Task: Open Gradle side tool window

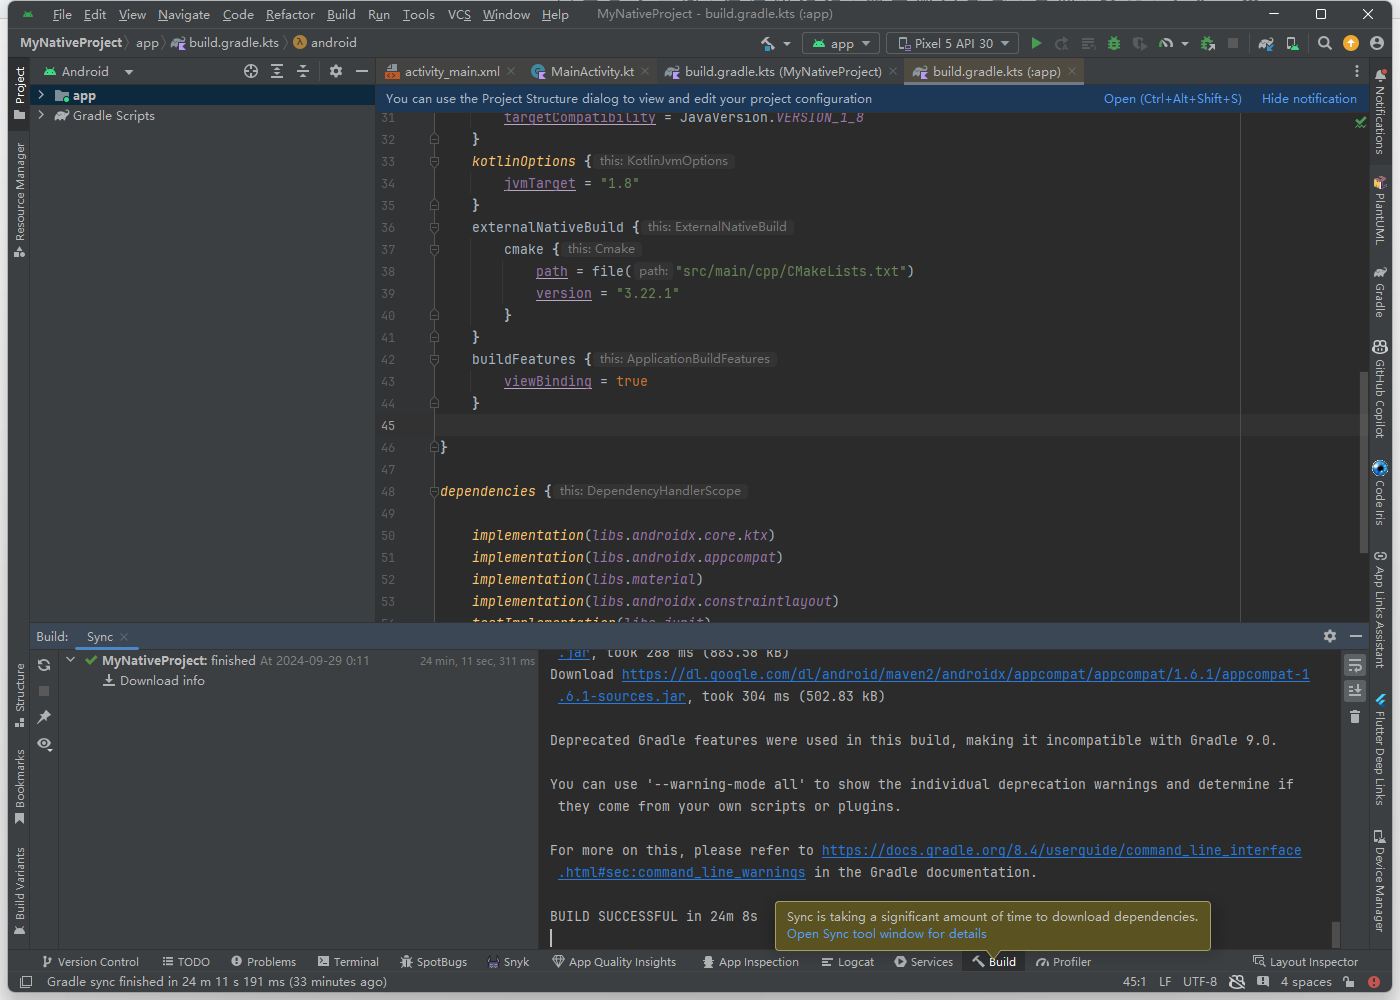Action: (1380, 290)
